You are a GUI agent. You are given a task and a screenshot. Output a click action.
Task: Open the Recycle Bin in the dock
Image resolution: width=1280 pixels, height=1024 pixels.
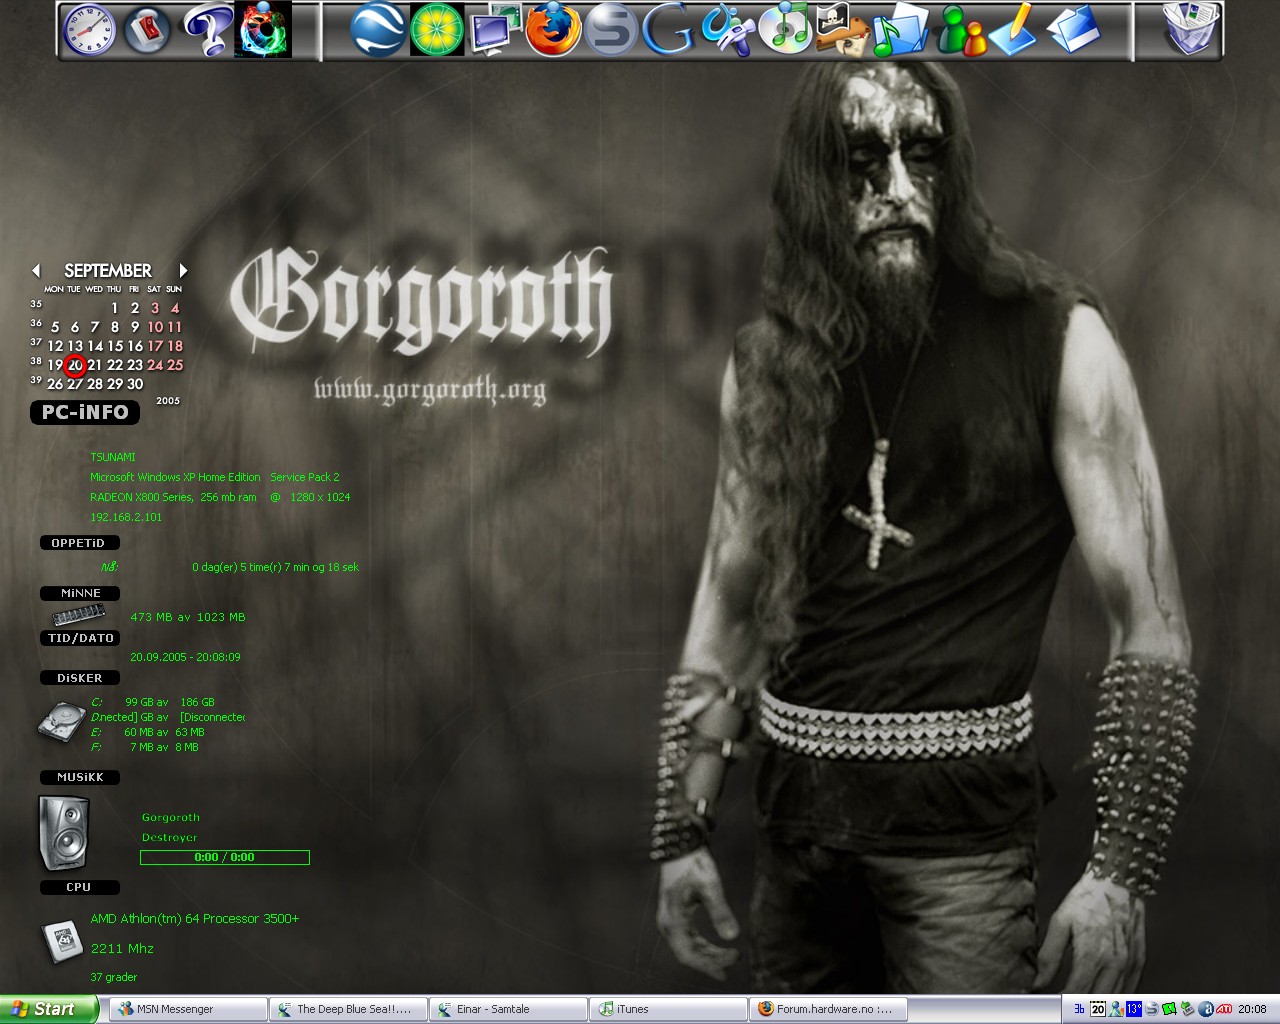point(1192,30)
